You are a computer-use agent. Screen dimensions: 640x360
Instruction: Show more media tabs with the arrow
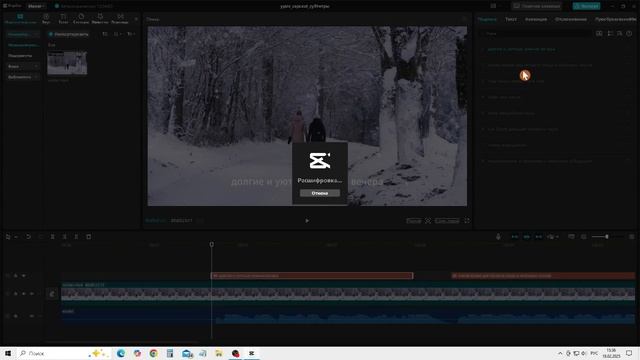[136, 19]
